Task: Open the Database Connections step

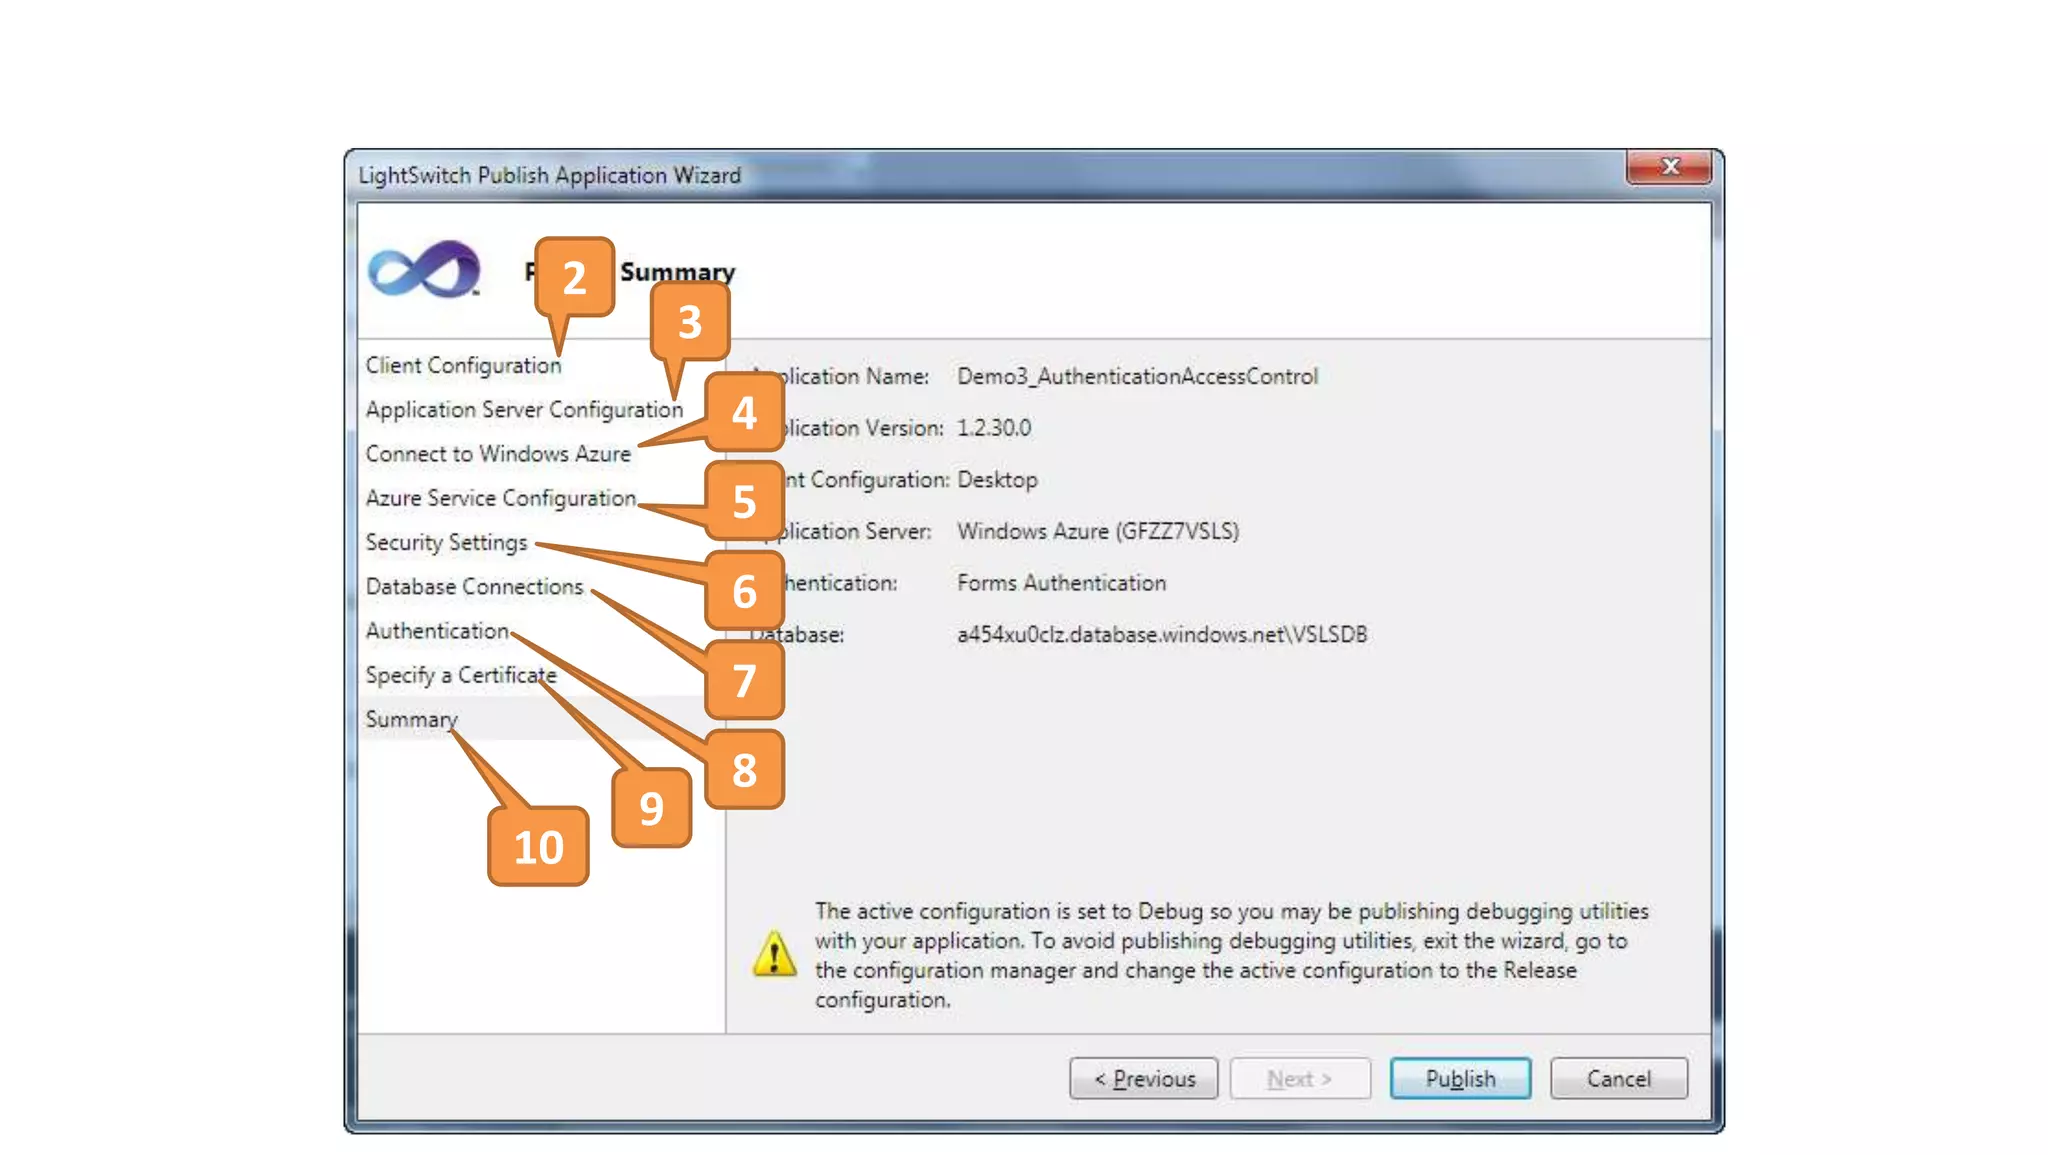Action: 474,587
